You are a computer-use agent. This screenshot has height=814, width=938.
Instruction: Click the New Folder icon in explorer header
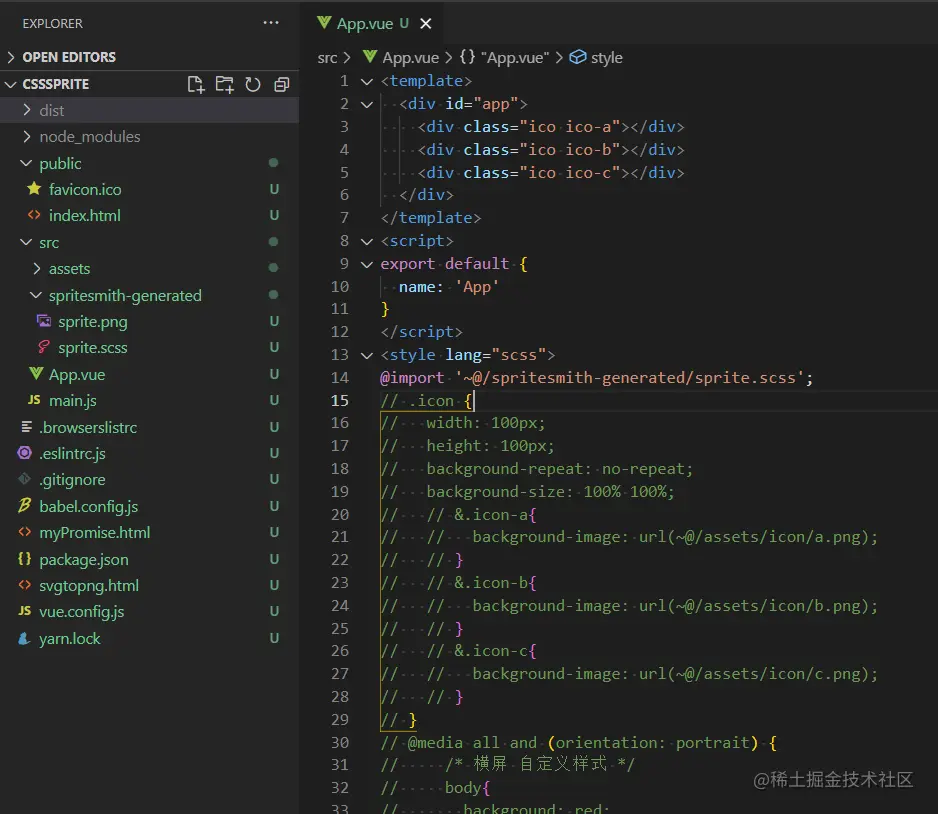224,84
